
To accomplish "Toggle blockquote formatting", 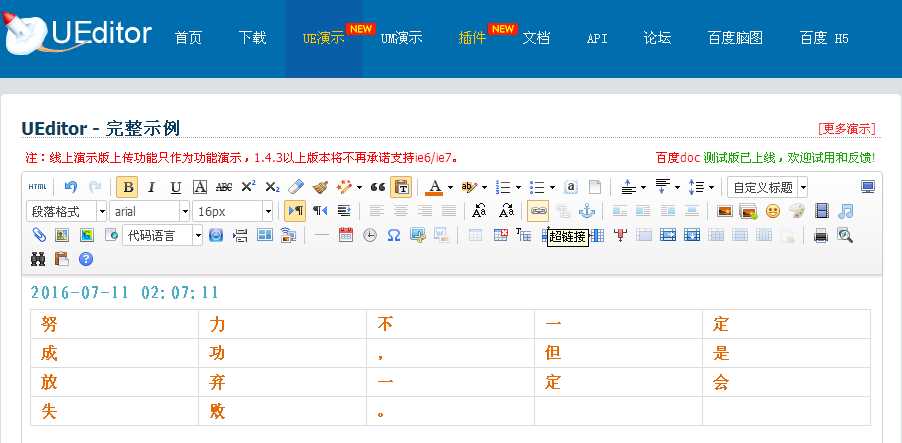I will point(378,187).
